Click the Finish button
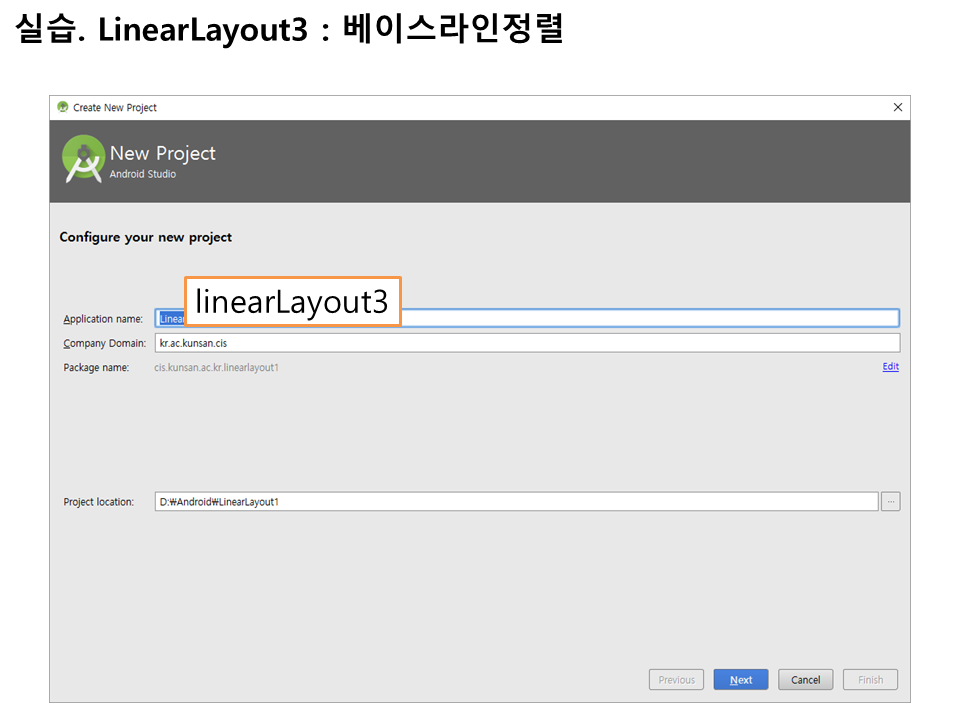This screenshot has height=720, width=960. click(870, 680)
